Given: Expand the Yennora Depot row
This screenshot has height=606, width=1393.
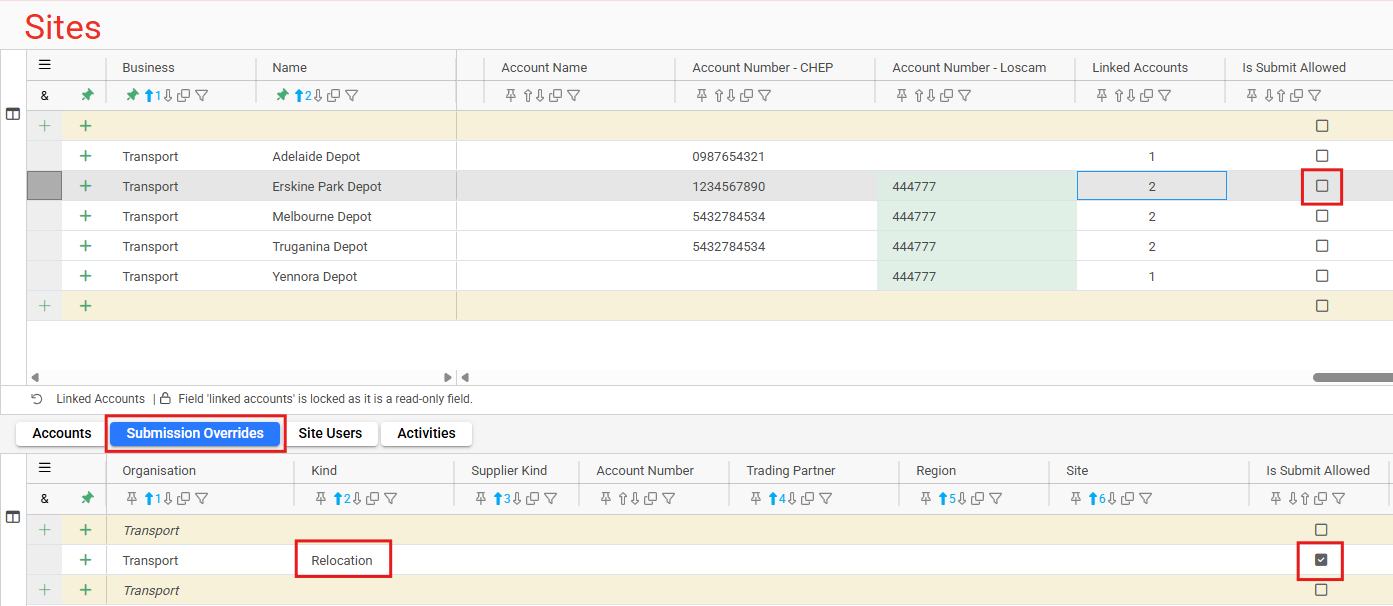Looking at the screenshot, I should (85, 276).
